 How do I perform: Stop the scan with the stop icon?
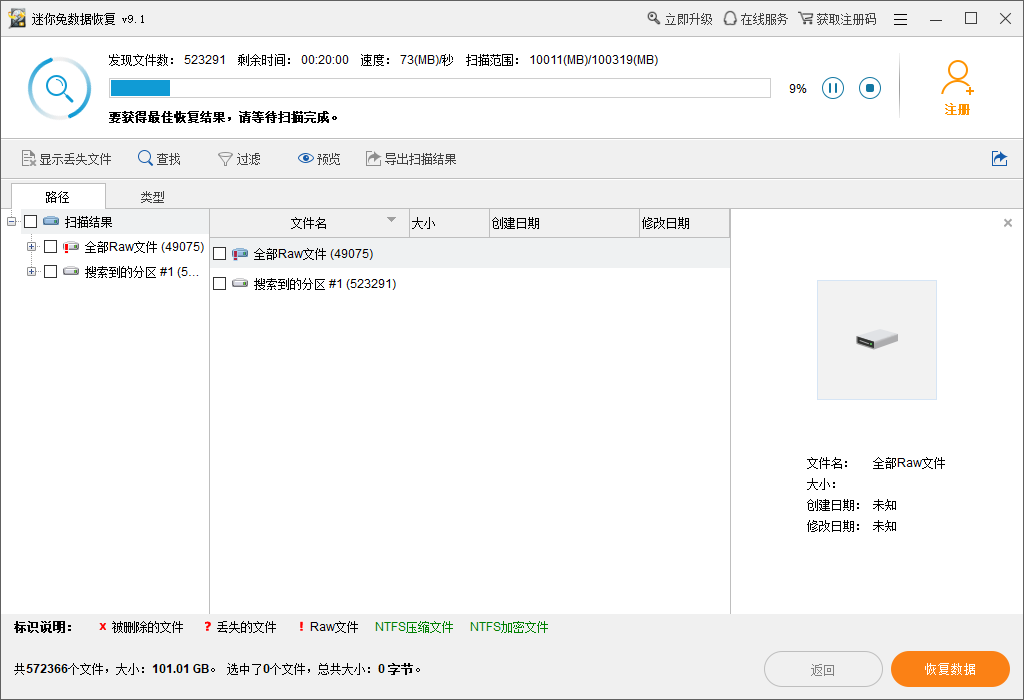click(x=870, y=88)
